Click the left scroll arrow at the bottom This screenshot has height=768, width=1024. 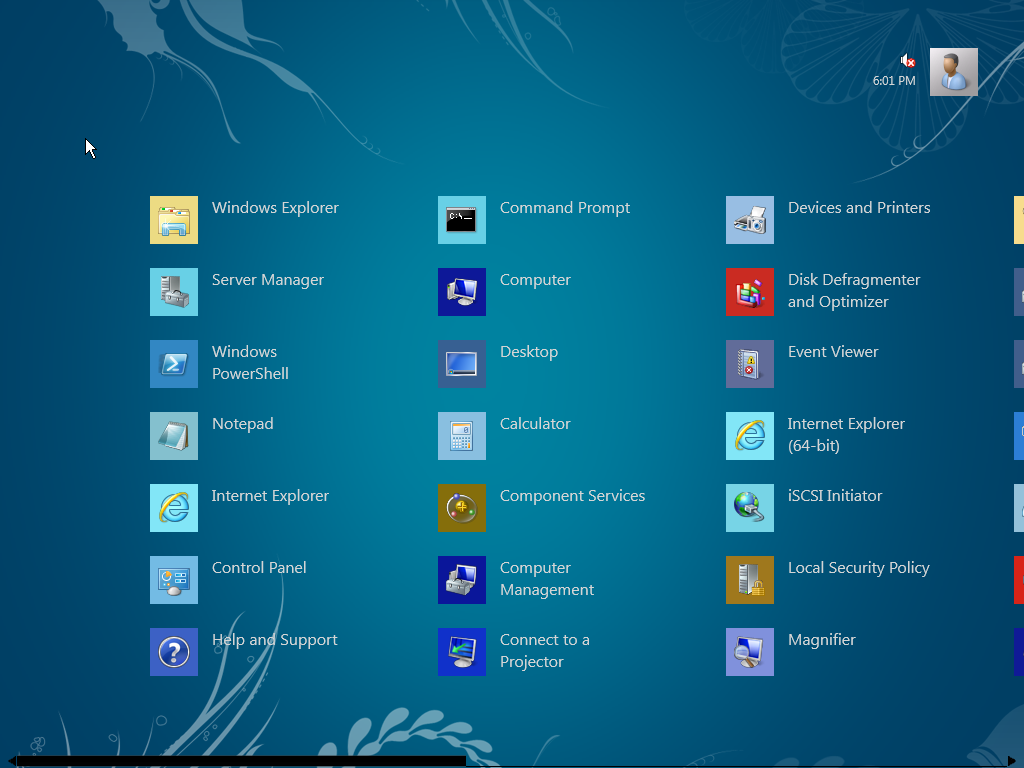pyautogui.click(x=12, y=761)
